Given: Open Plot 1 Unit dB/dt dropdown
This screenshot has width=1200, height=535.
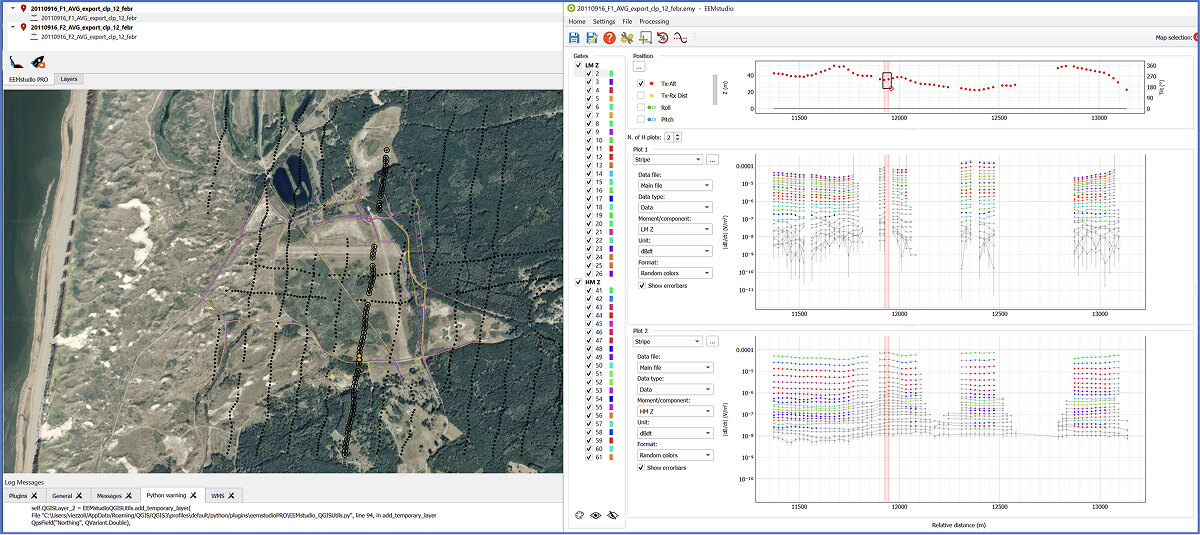Looking at the screenshot, I should click(675, 251).
